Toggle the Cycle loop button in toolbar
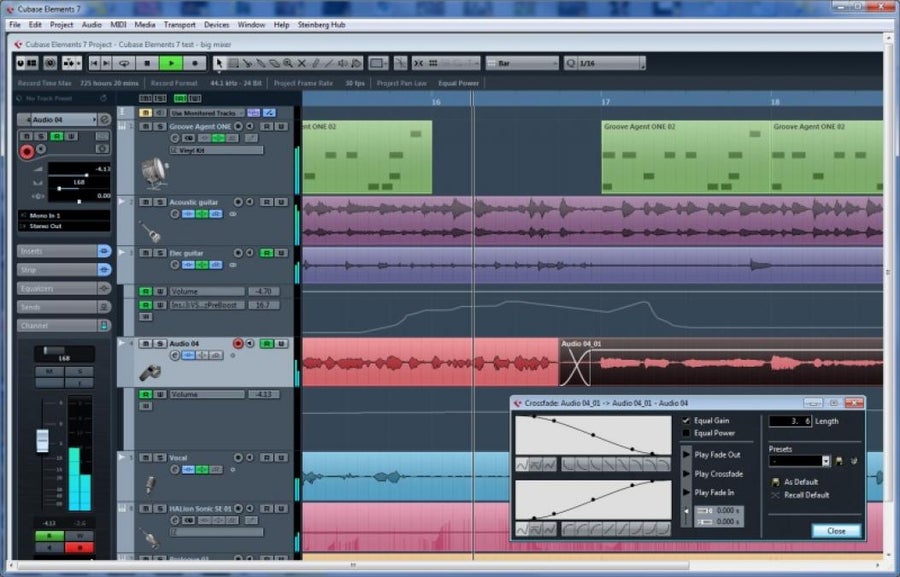 (124, 63)
